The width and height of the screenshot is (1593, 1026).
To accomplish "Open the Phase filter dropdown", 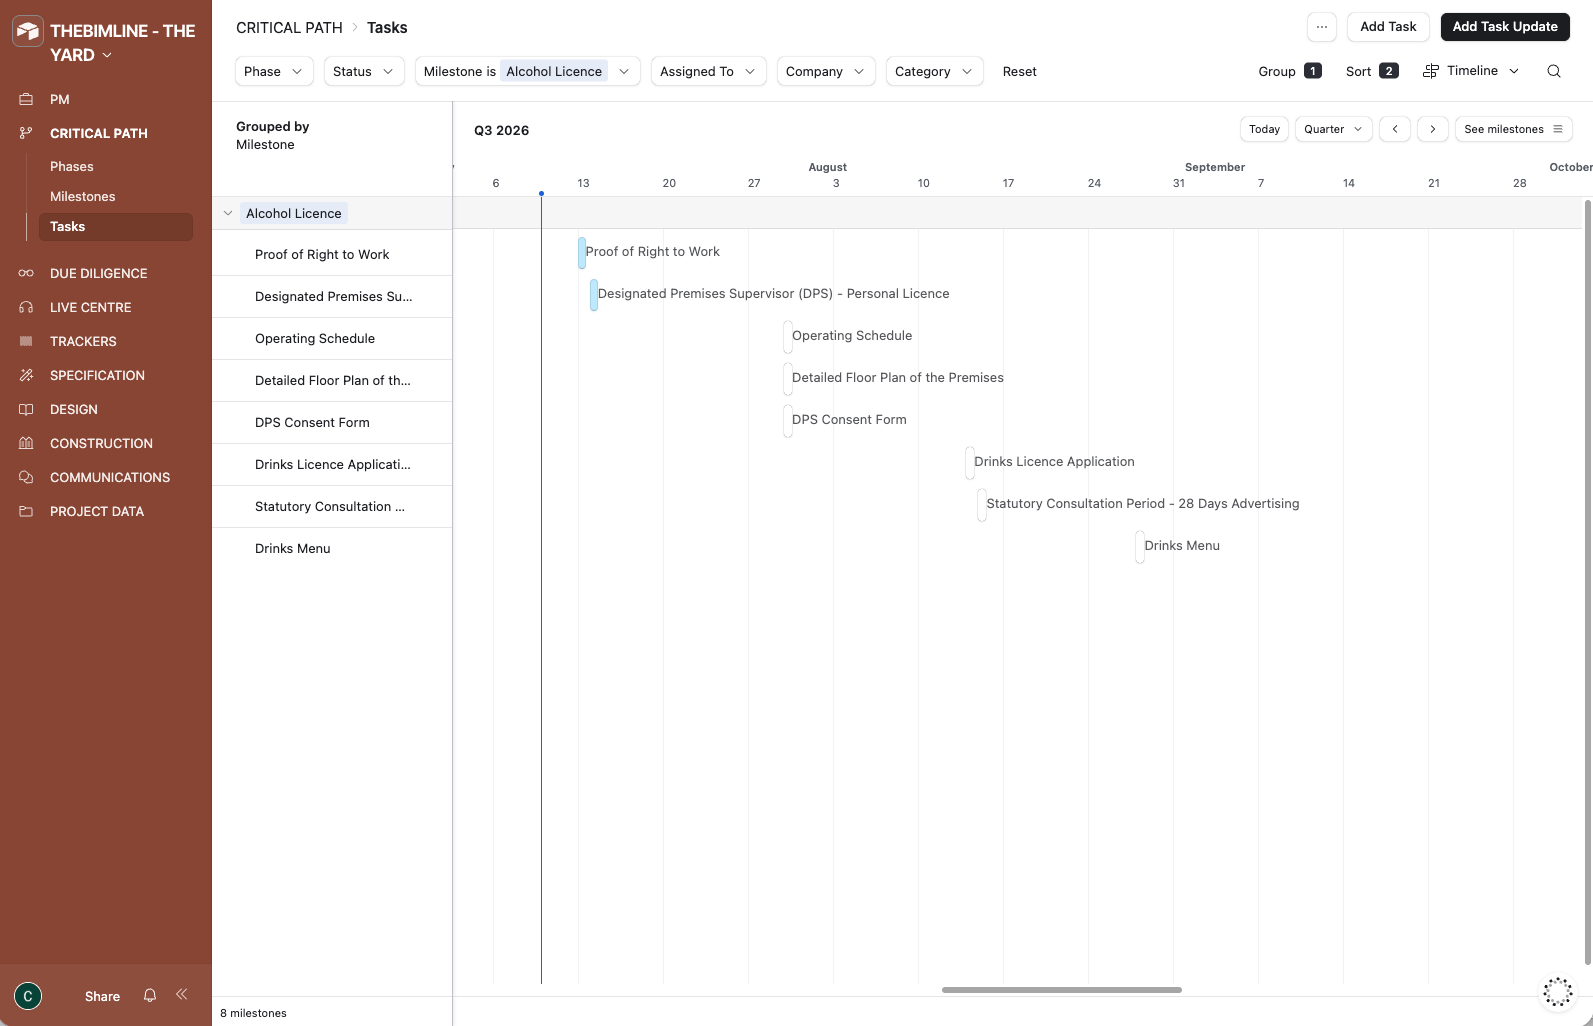I will point(274,71).
